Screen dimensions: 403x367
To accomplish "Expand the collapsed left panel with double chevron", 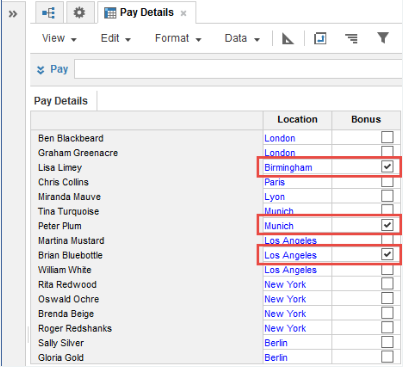I will click(x=13, y=14).
